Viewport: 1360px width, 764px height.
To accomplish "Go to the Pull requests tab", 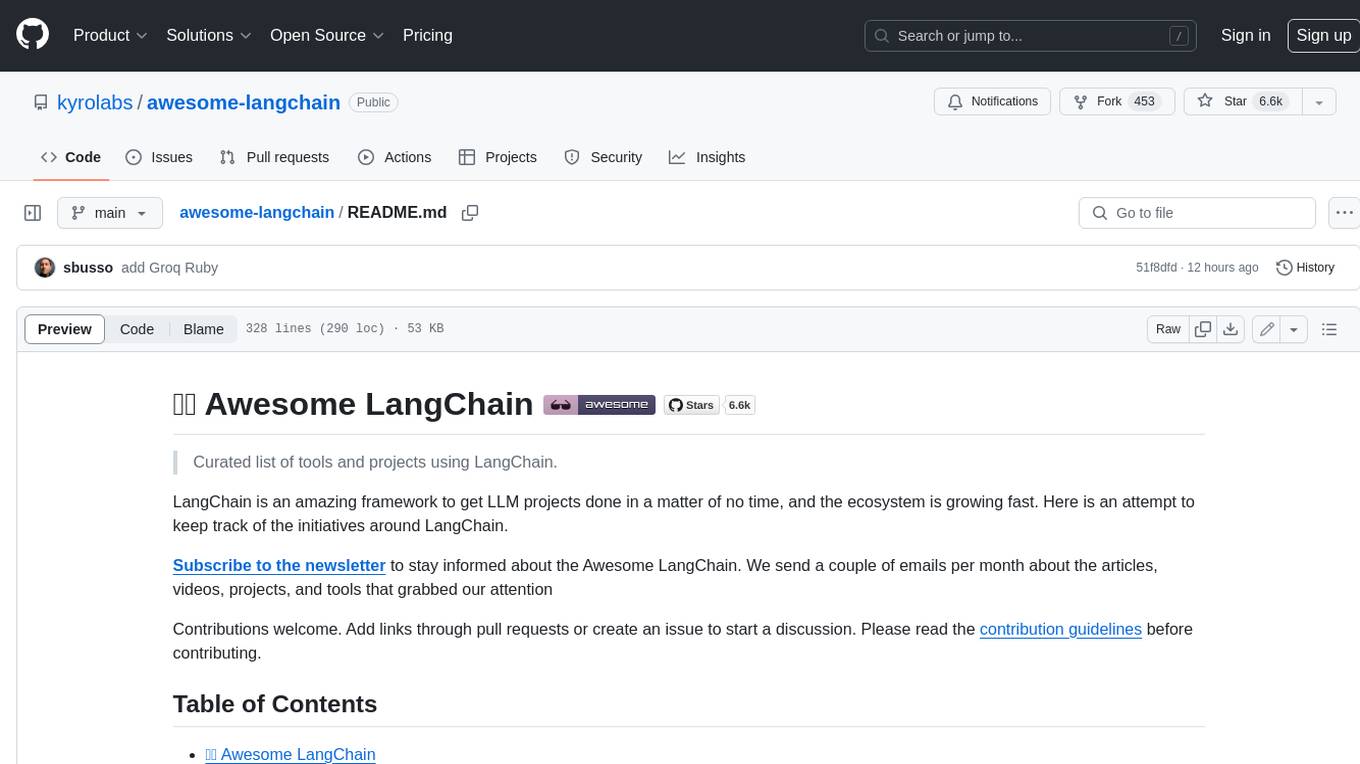I will 274,157.
